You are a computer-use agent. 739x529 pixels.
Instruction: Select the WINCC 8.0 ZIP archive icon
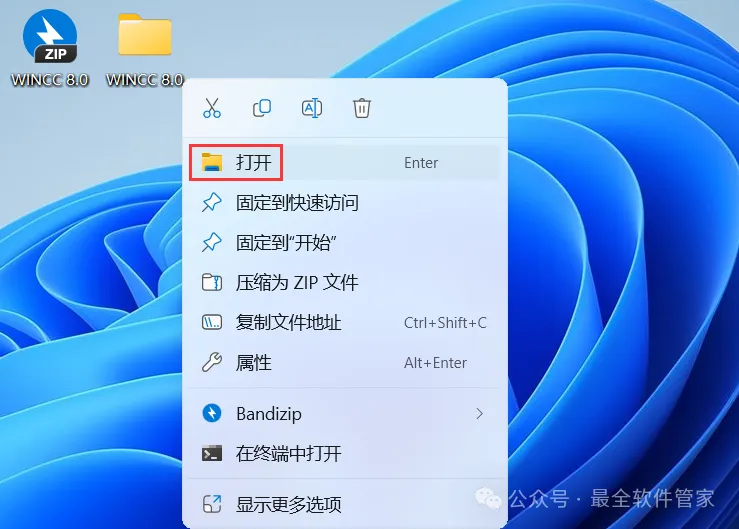(x=50, y=37)
